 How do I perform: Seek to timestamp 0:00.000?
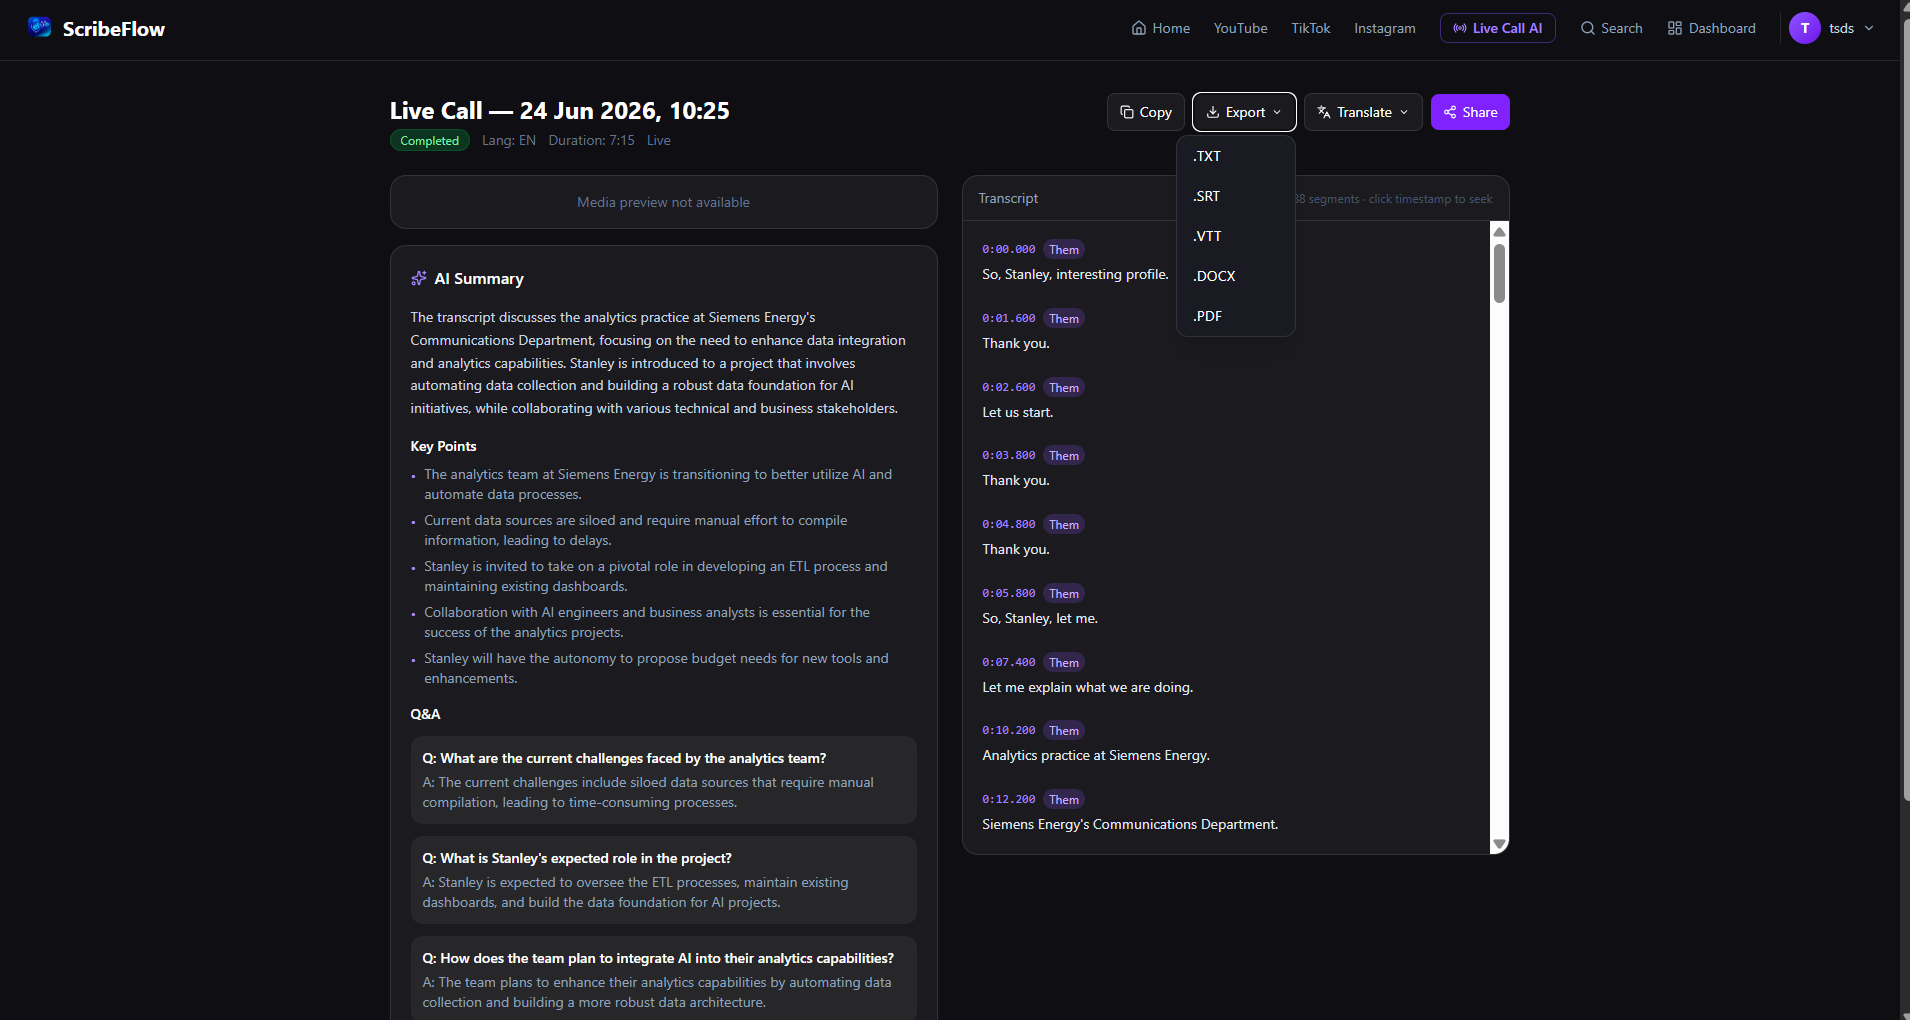pos(1008,250)
